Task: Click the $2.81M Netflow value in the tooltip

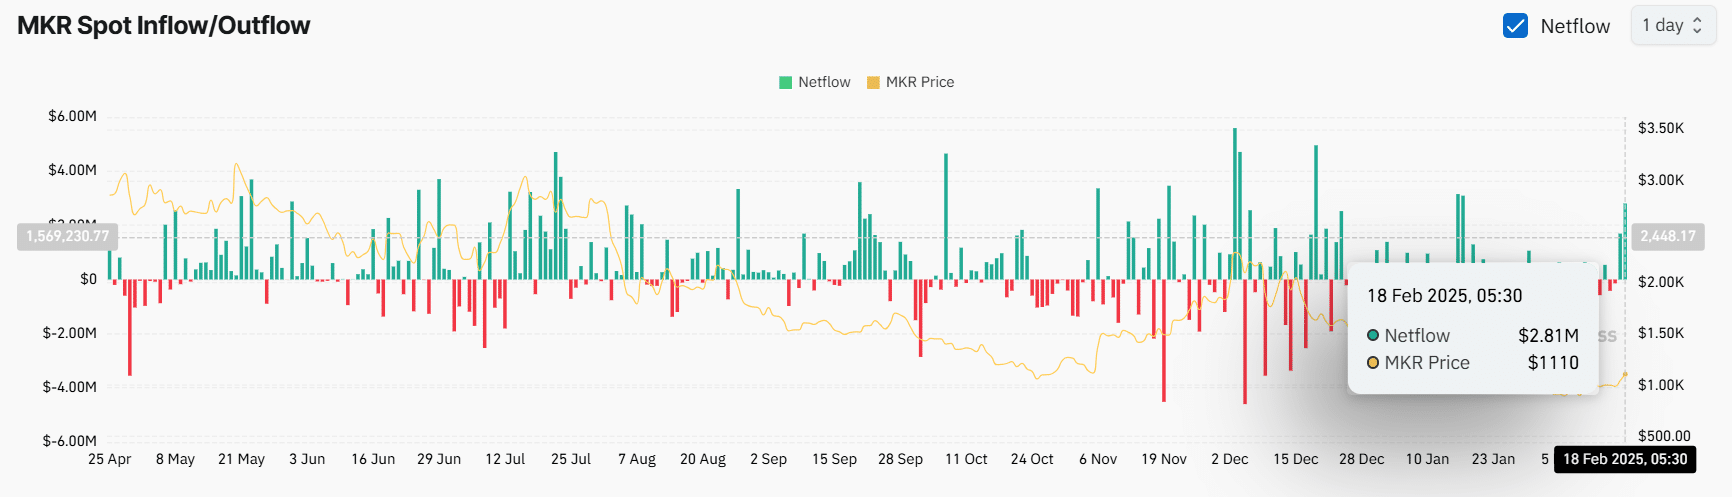Action: (1548, 335)
